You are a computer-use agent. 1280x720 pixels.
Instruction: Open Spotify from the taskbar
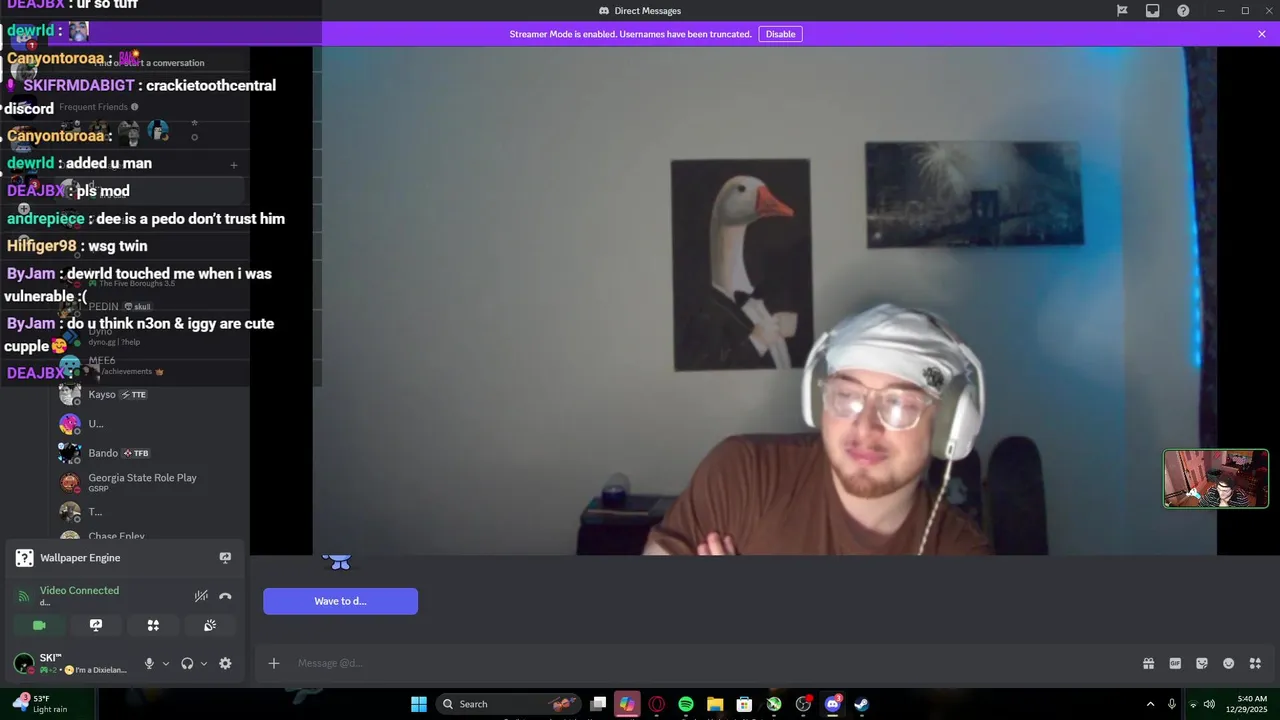[x=686, y=704]
